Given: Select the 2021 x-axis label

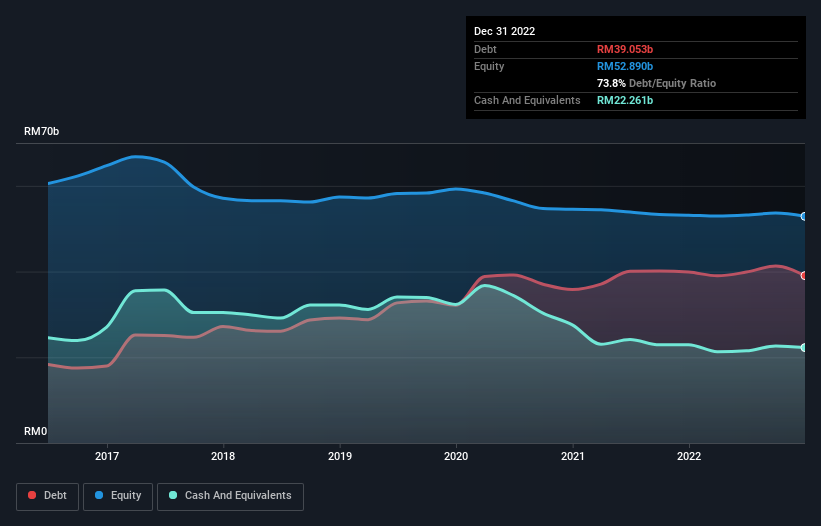Looking at the screenshot, I should tap(573, 456).
